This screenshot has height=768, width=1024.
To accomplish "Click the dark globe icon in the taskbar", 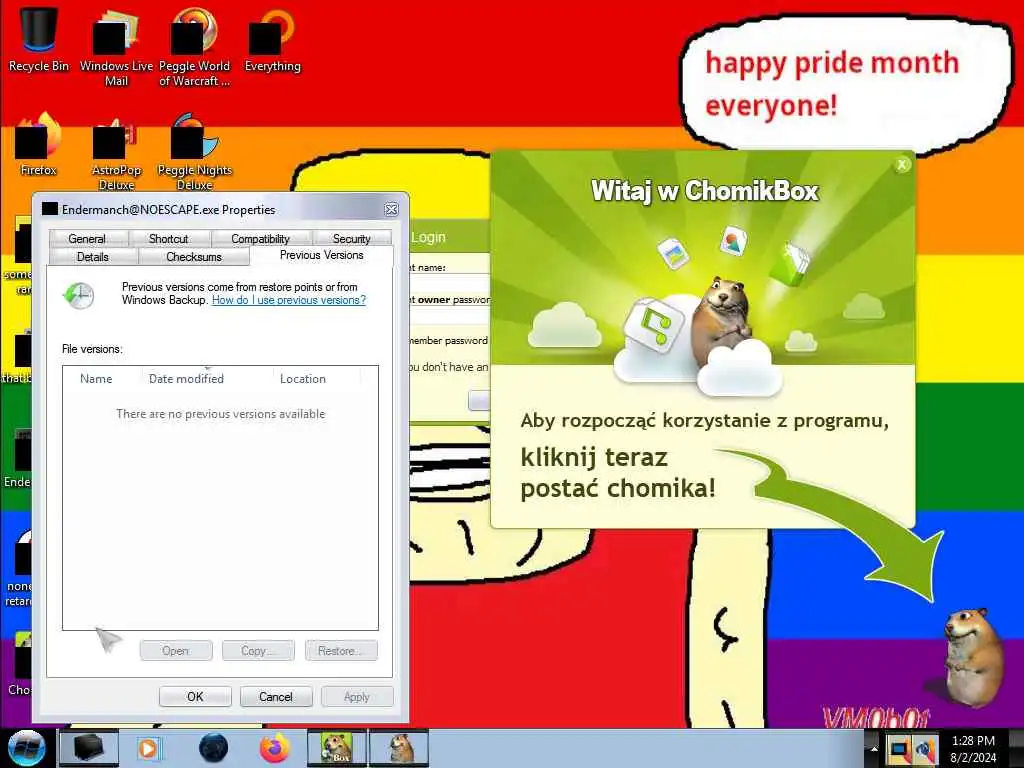I will click(214, 748).
